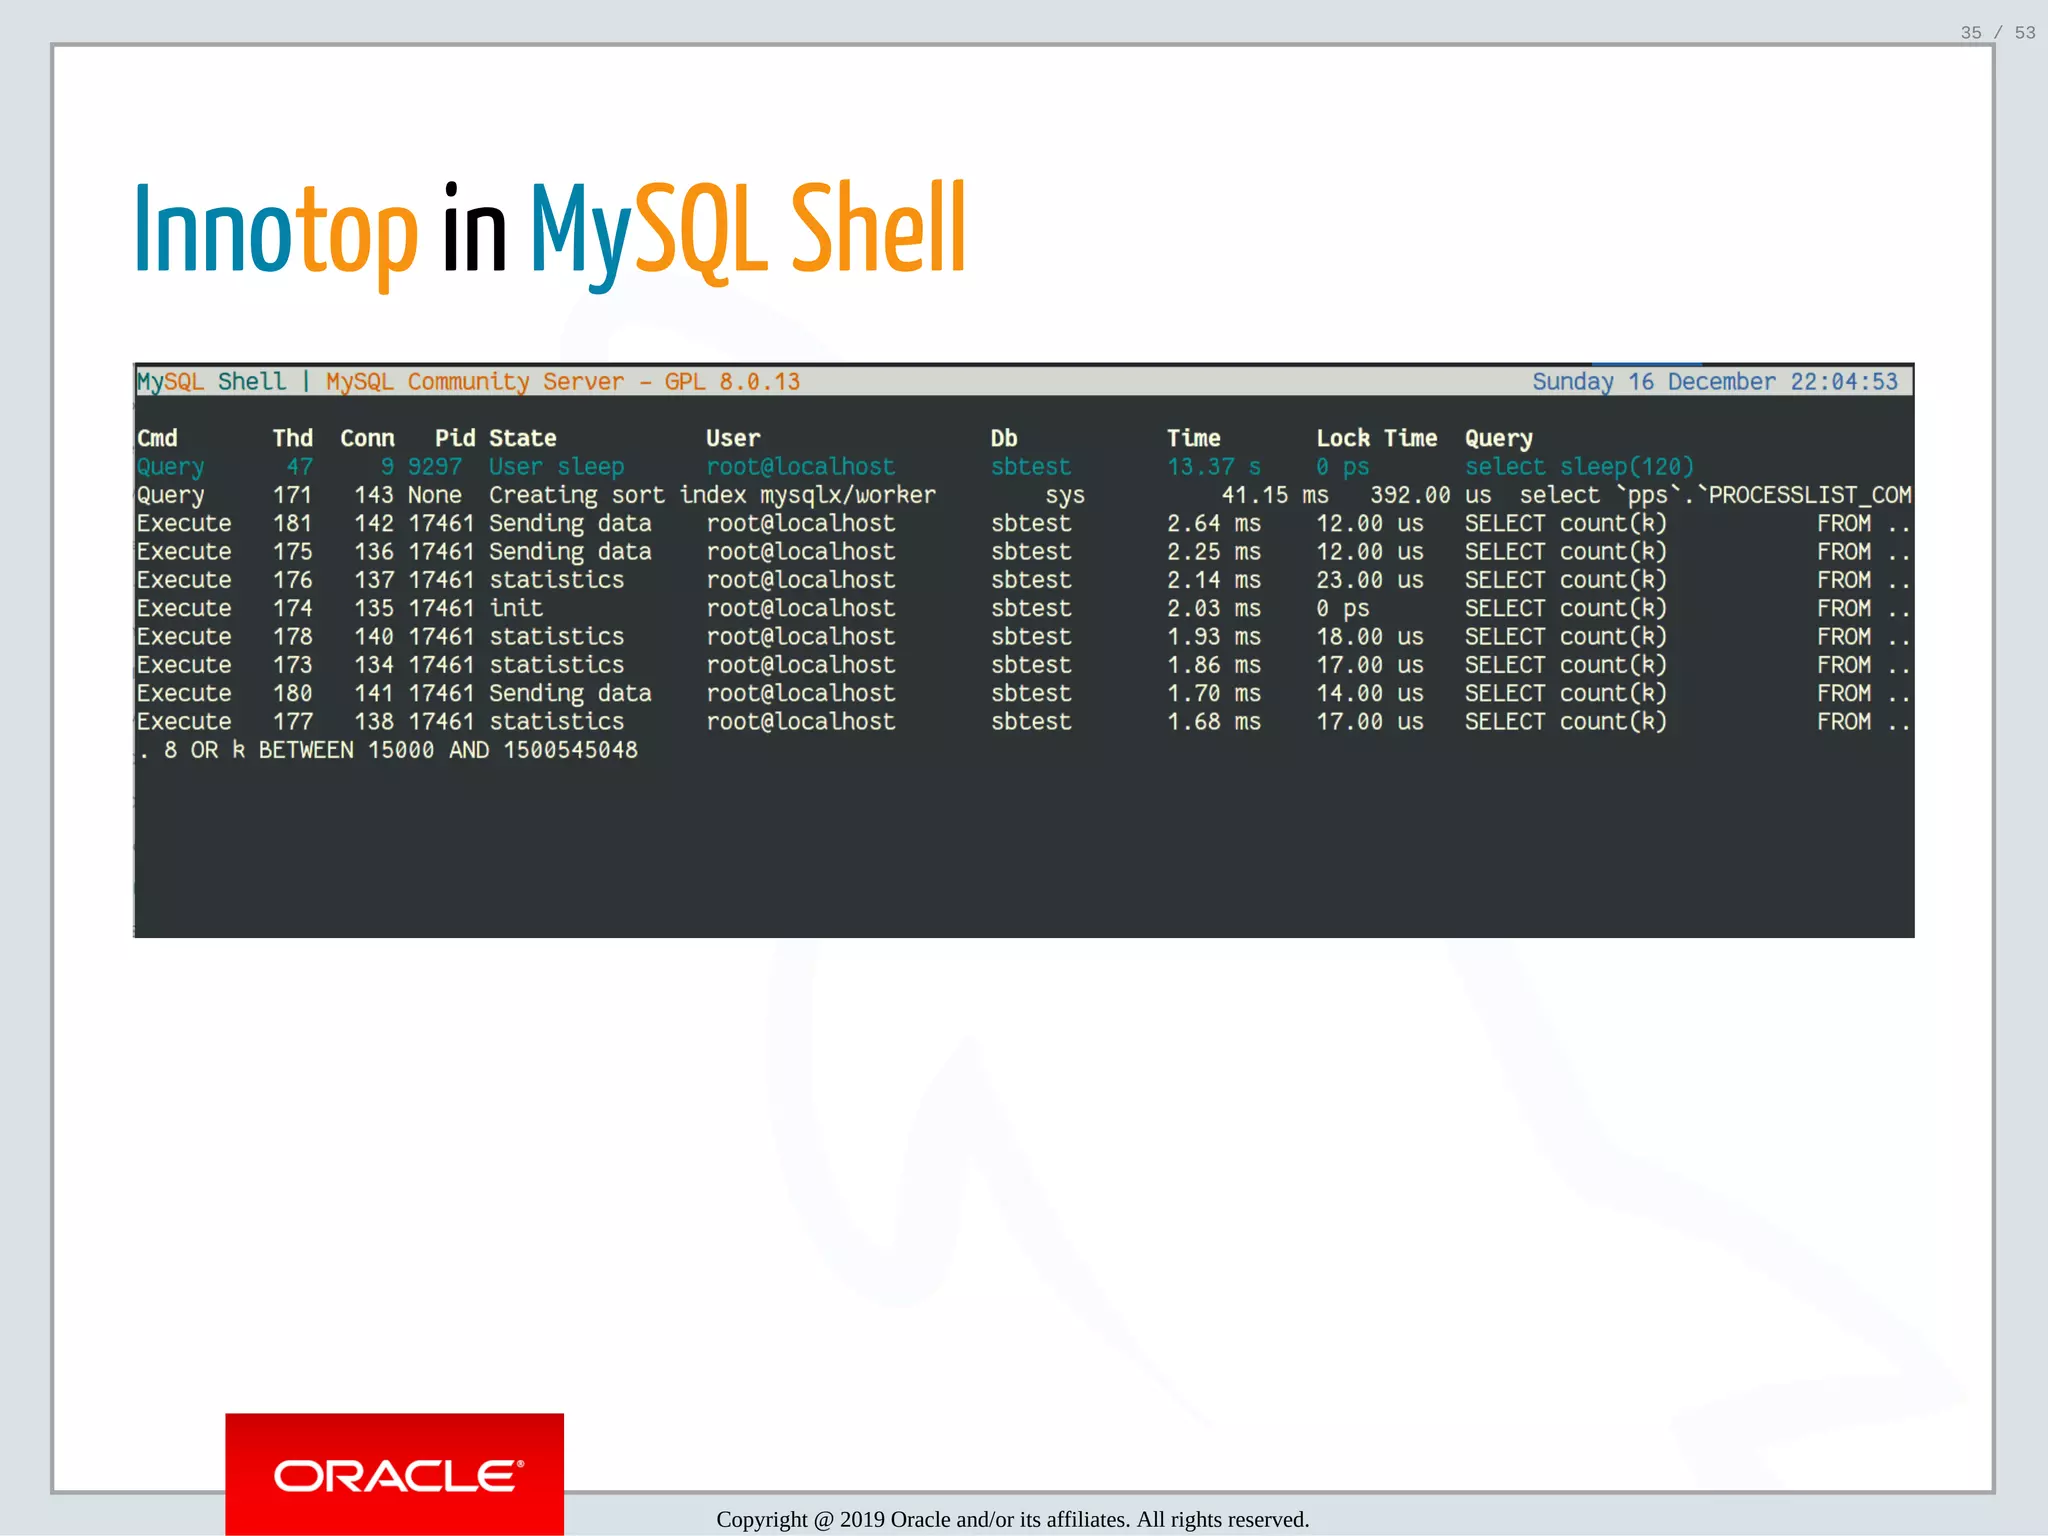
Task: Click the "select sleep(120)" query text
Action: [x=1579, y=467]
